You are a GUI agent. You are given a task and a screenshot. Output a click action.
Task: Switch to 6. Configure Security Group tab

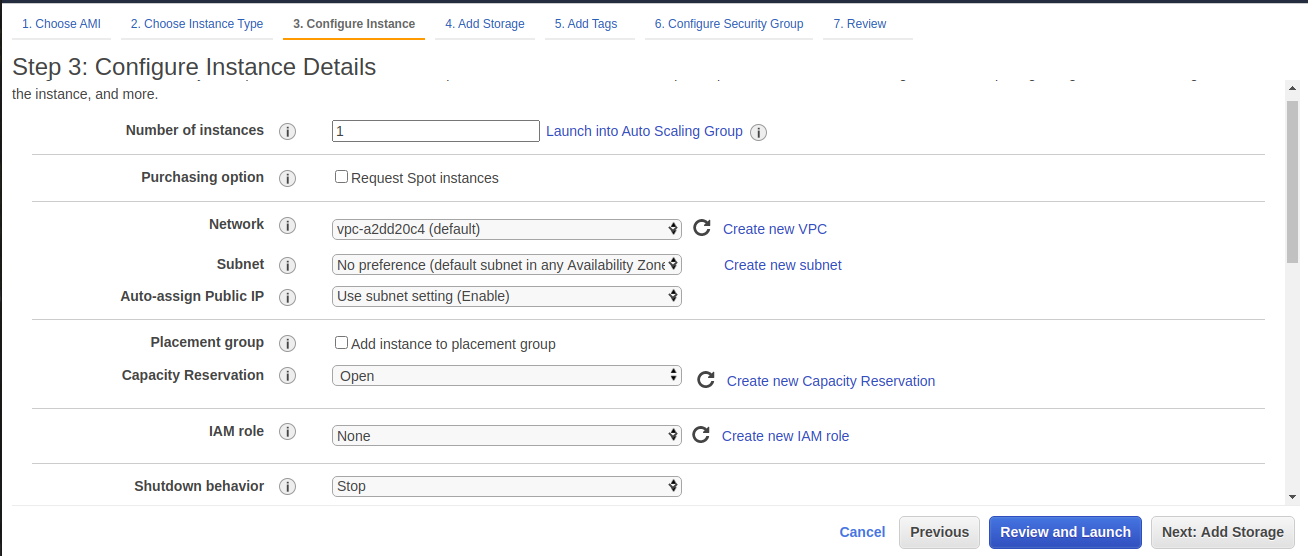(728, 24)
